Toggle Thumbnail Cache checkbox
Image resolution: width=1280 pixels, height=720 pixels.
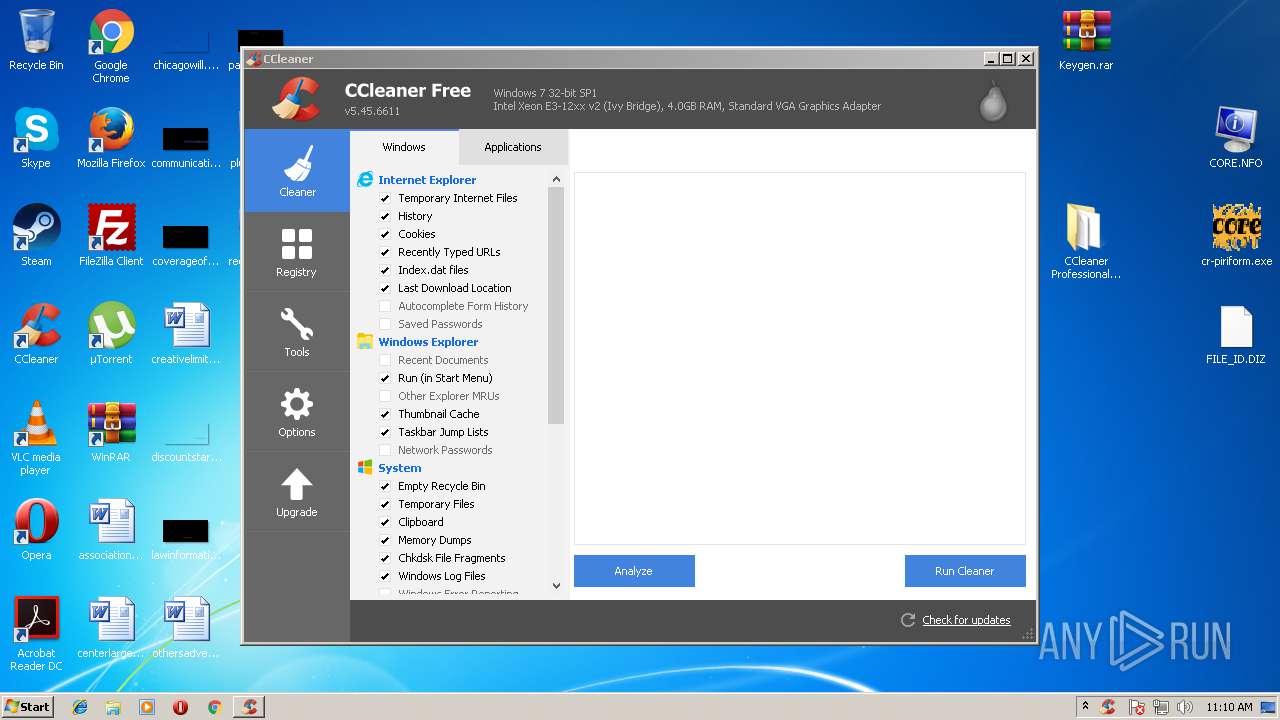[385, 414]
